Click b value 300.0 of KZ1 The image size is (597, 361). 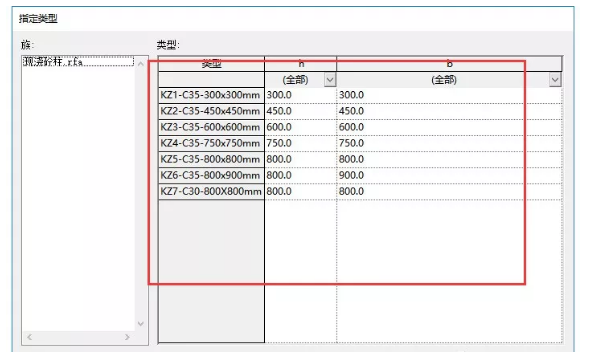[x=449, y=95]
